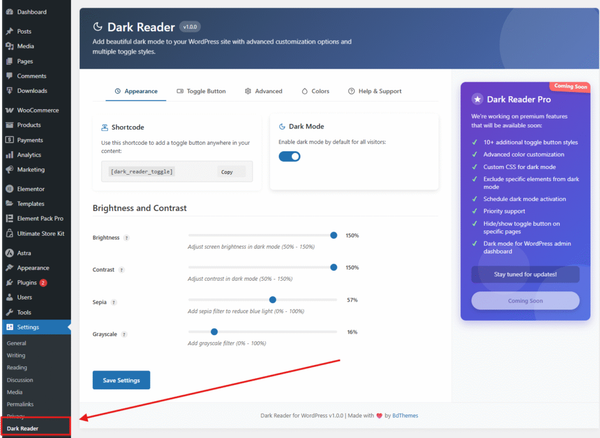Click the Brightness help question icon
This screenshot has height=438, width=600.
tap(126, 238)
